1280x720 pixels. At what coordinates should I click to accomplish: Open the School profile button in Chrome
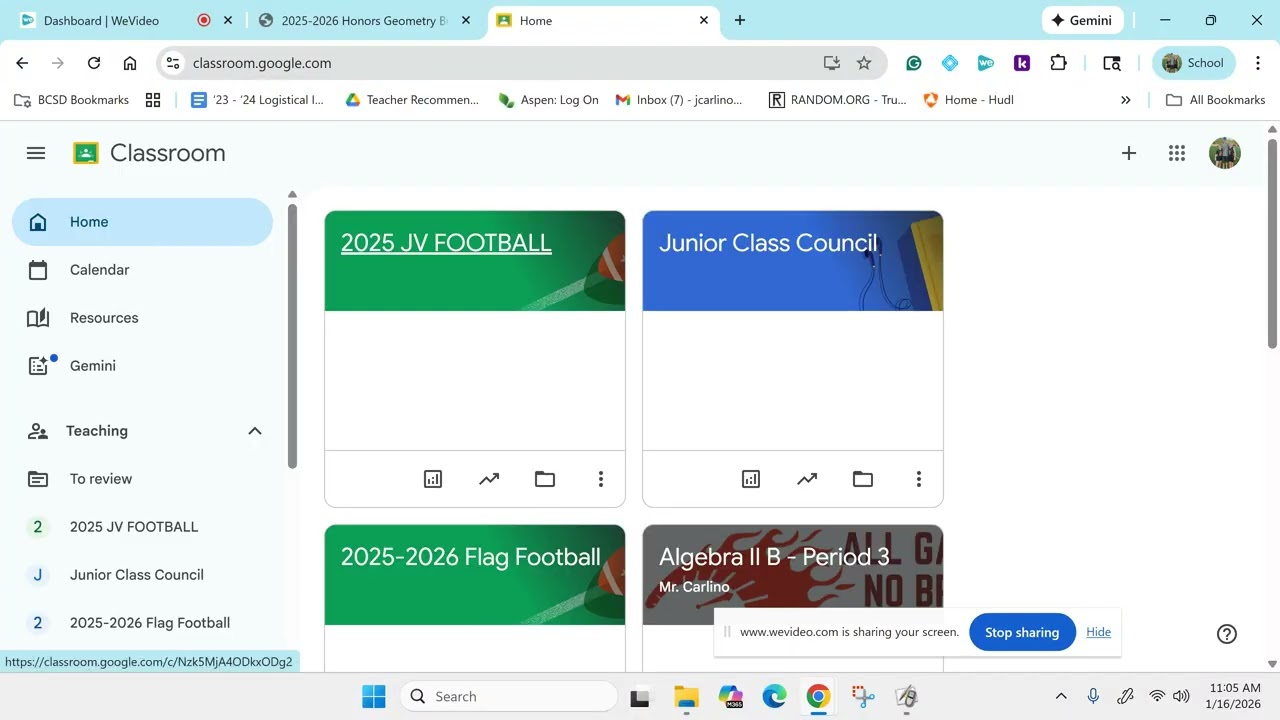(1194, 63)
